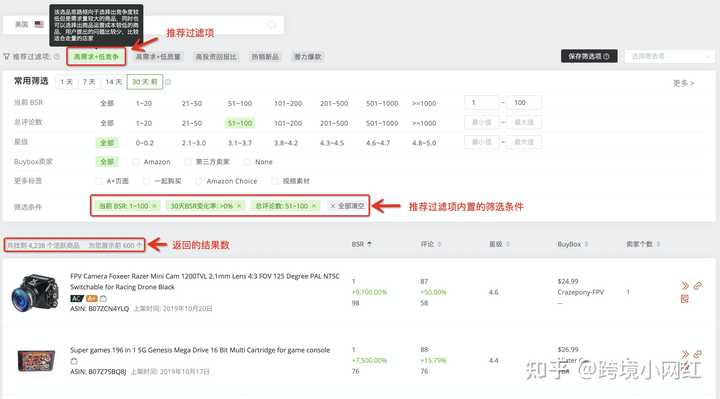Click double-chevron icon on Super games row
720x399 pixels.
[685, 354]
